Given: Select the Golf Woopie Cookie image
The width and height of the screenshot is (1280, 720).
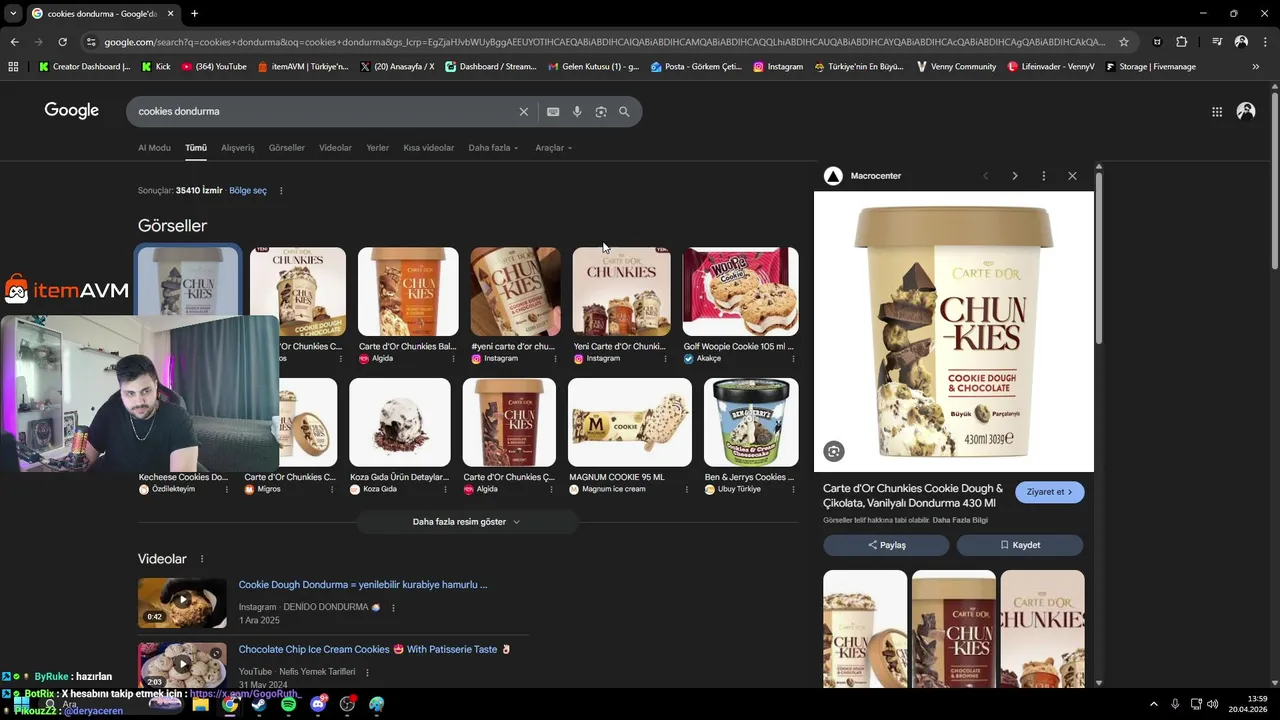Looking at the screenshot, I should coord(741,291).
